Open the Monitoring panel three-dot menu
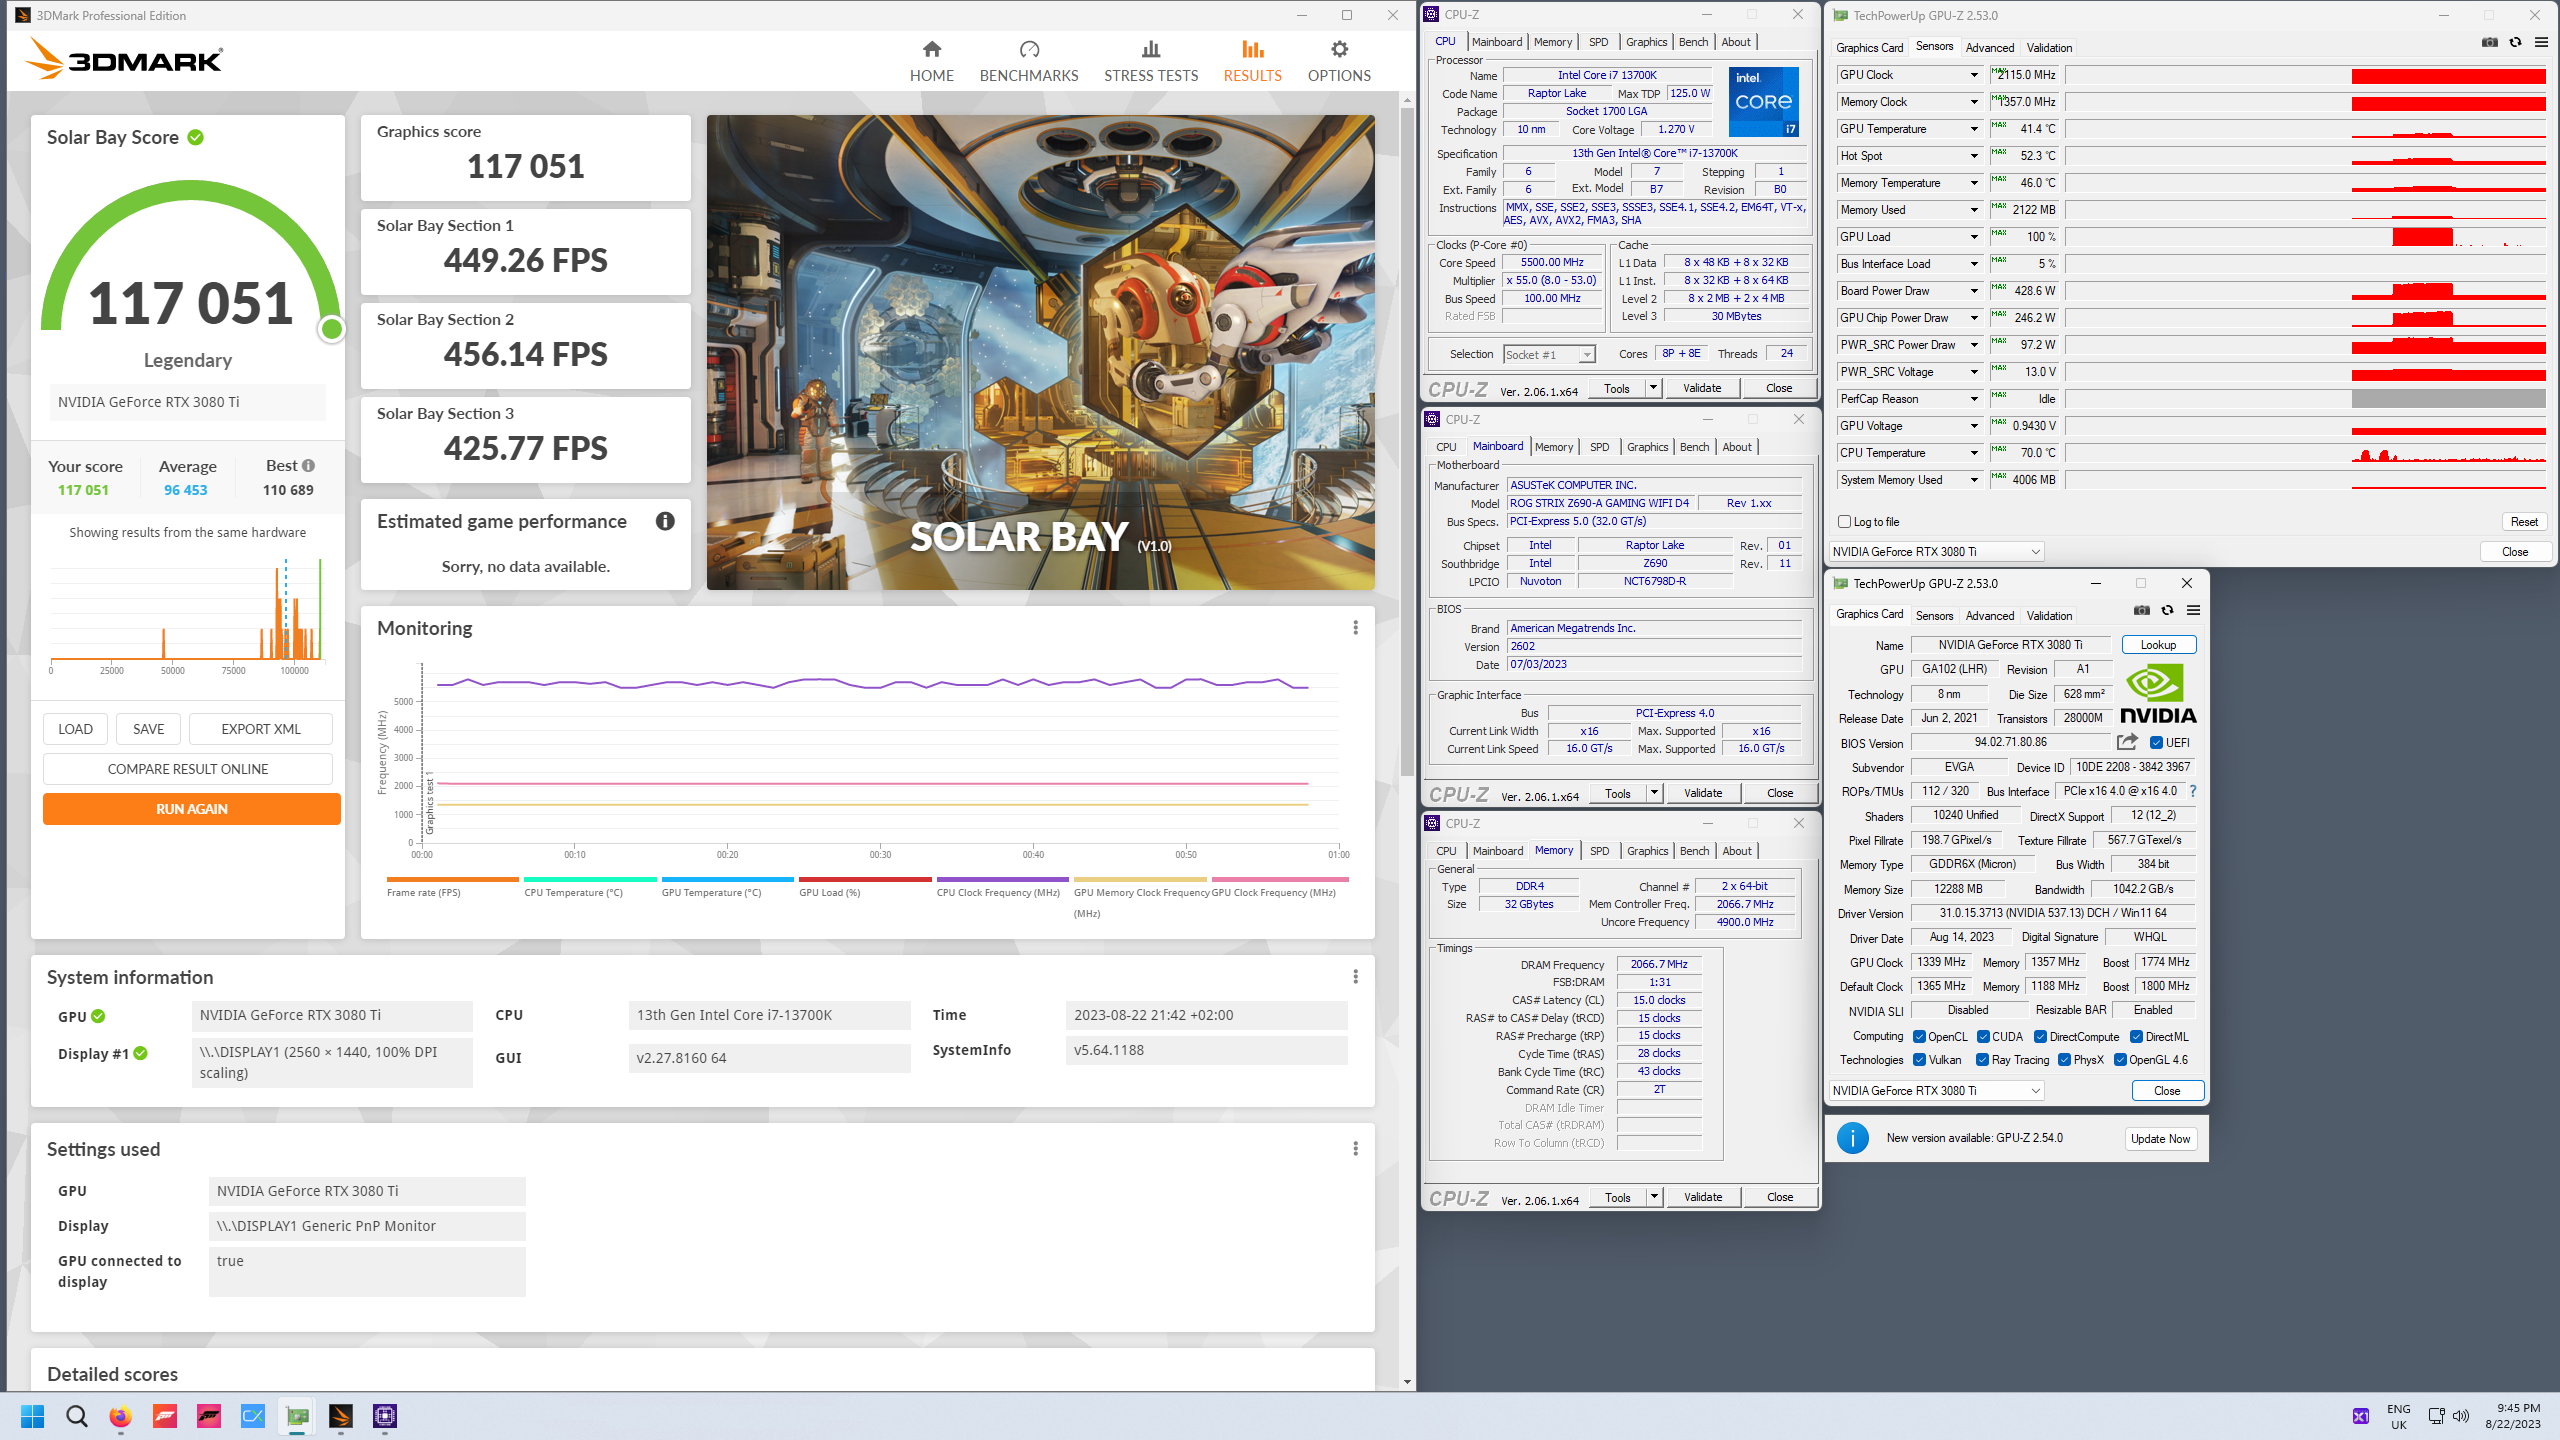The height and width of the screenshot is (1440, 2560). point(1355,628)
